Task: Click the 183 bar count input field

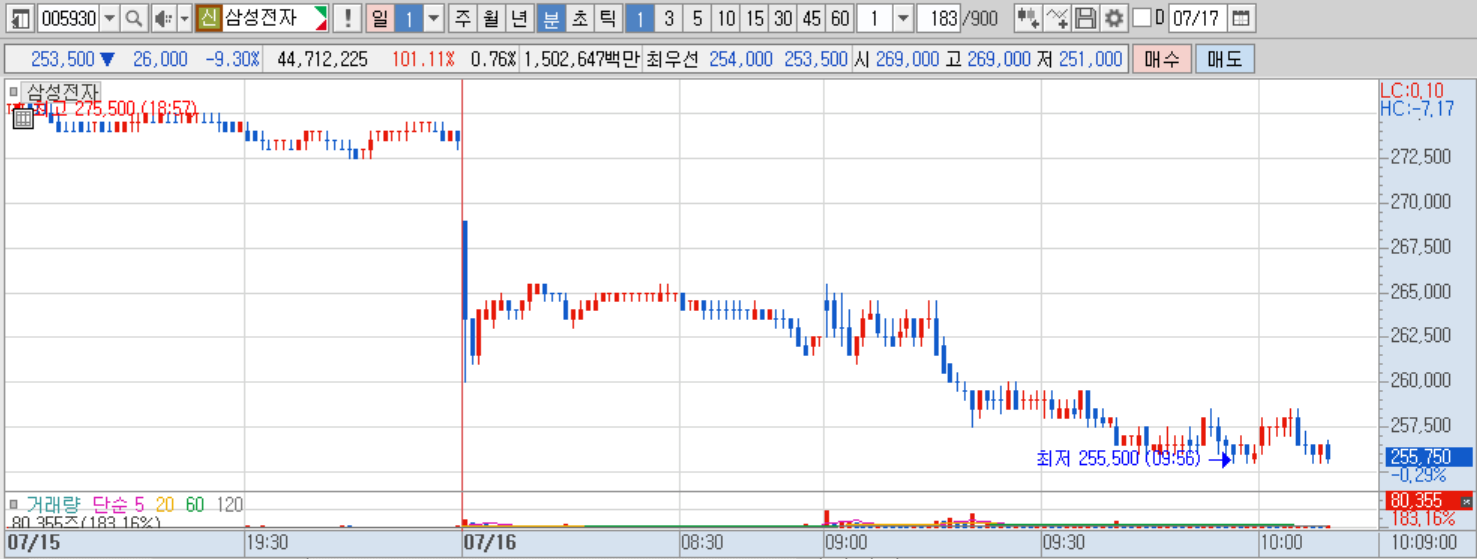Action: (x=939, y=18)
